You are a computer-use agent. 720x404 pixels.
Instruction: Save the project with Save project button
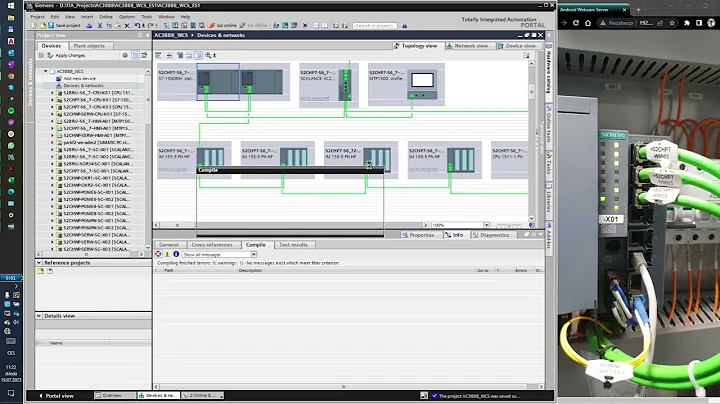pos(64,26)
